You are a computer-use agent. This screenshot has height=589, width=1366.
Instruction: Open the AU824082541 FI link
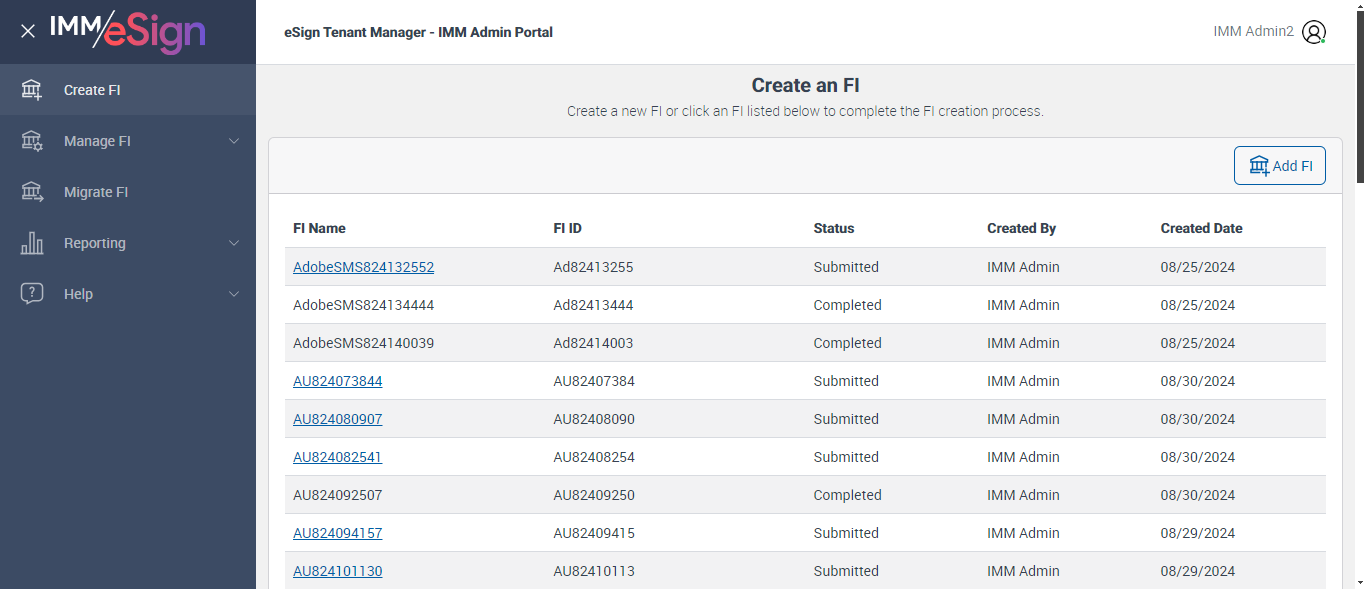337,457
